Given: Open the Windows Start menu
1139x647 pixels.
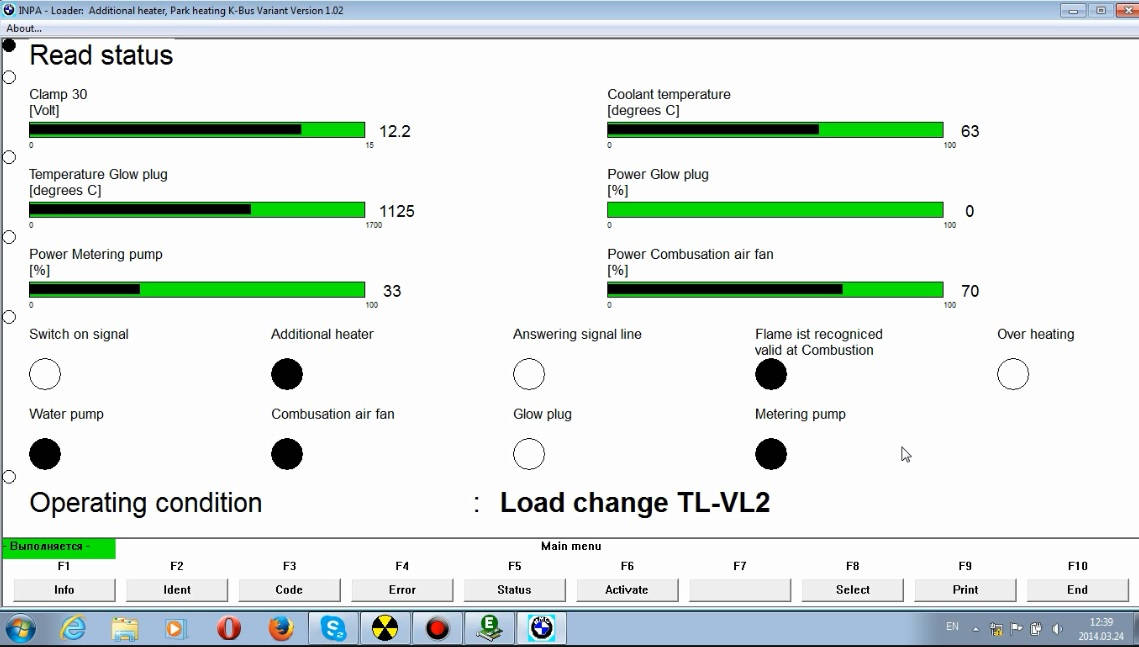Looking at the screenshot, I should (x=20, y=628).
